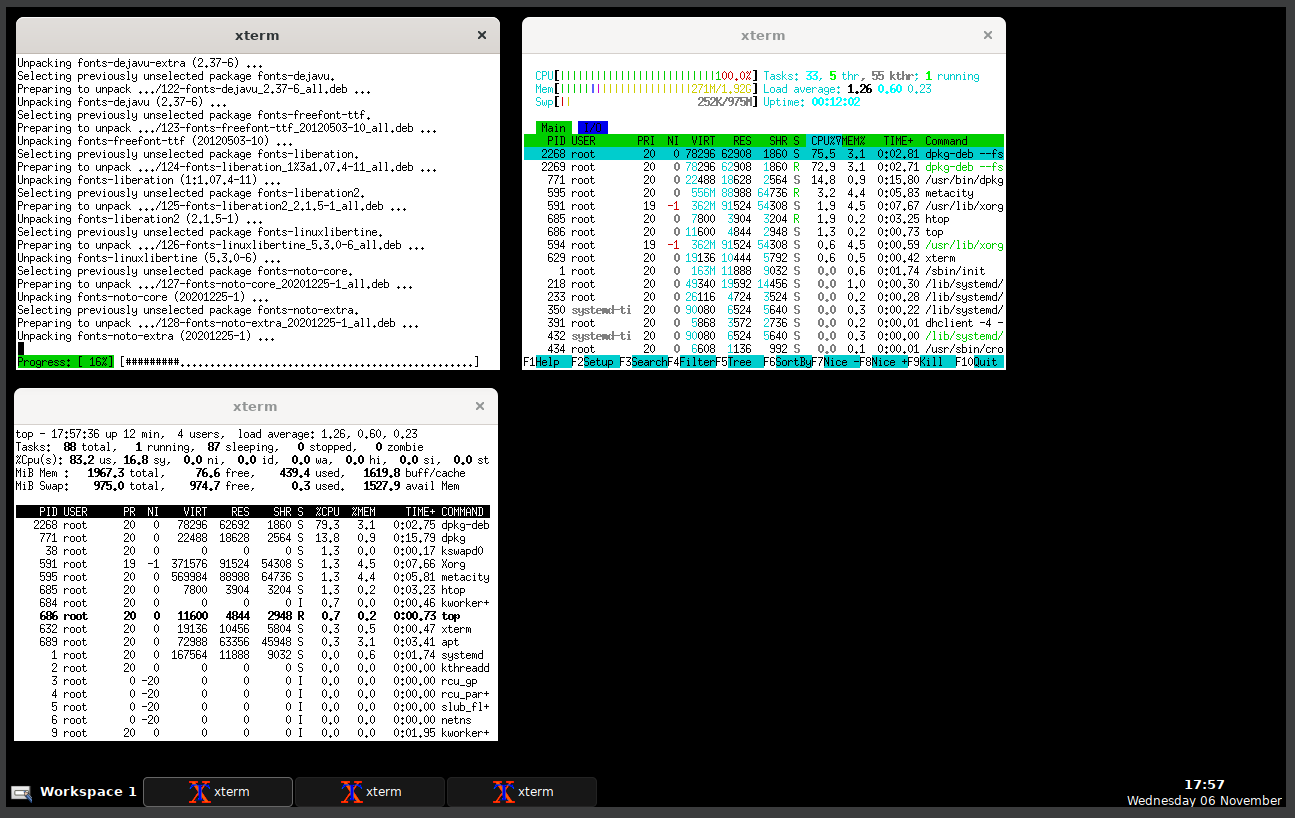
Task: Switch to the I/O tab in htop
Action: (591, 127)
